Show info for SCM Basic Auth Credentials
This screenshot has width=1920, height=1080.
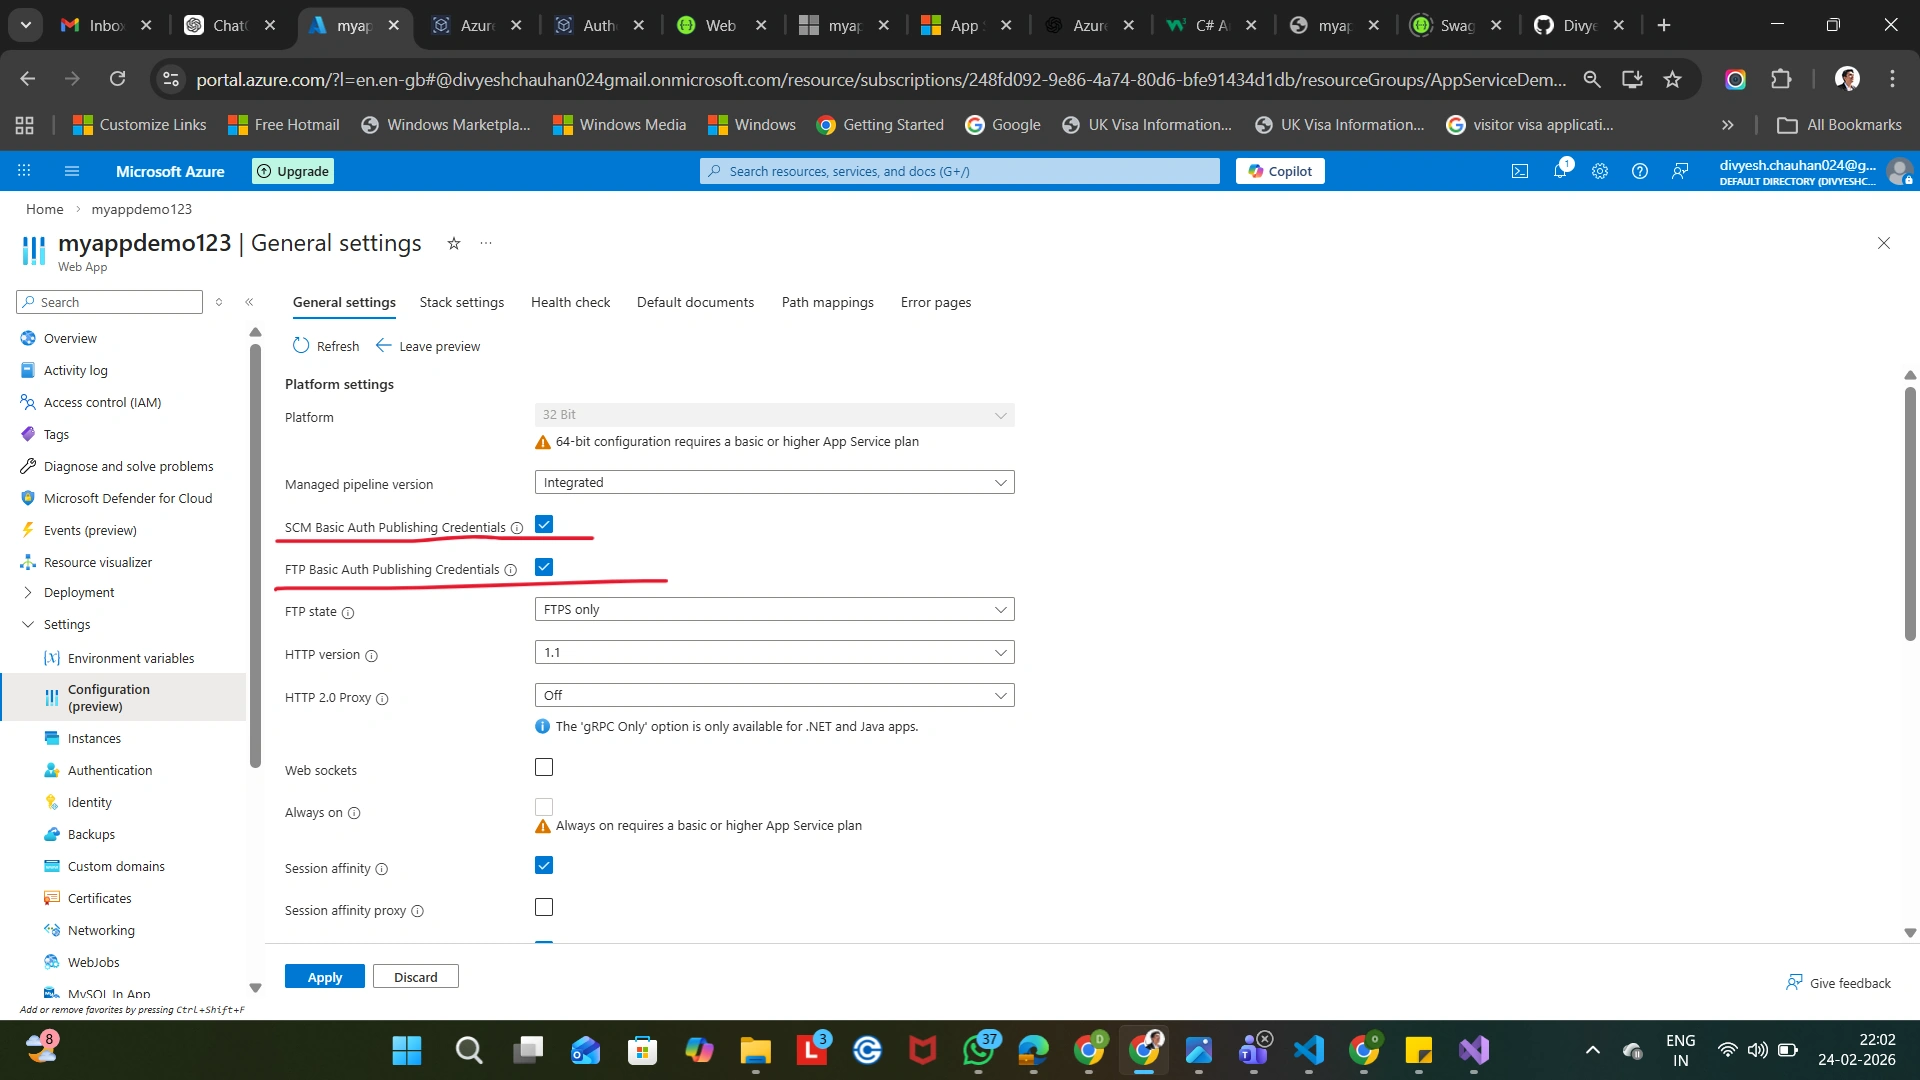pyautogui.click(x=517, y=528)
